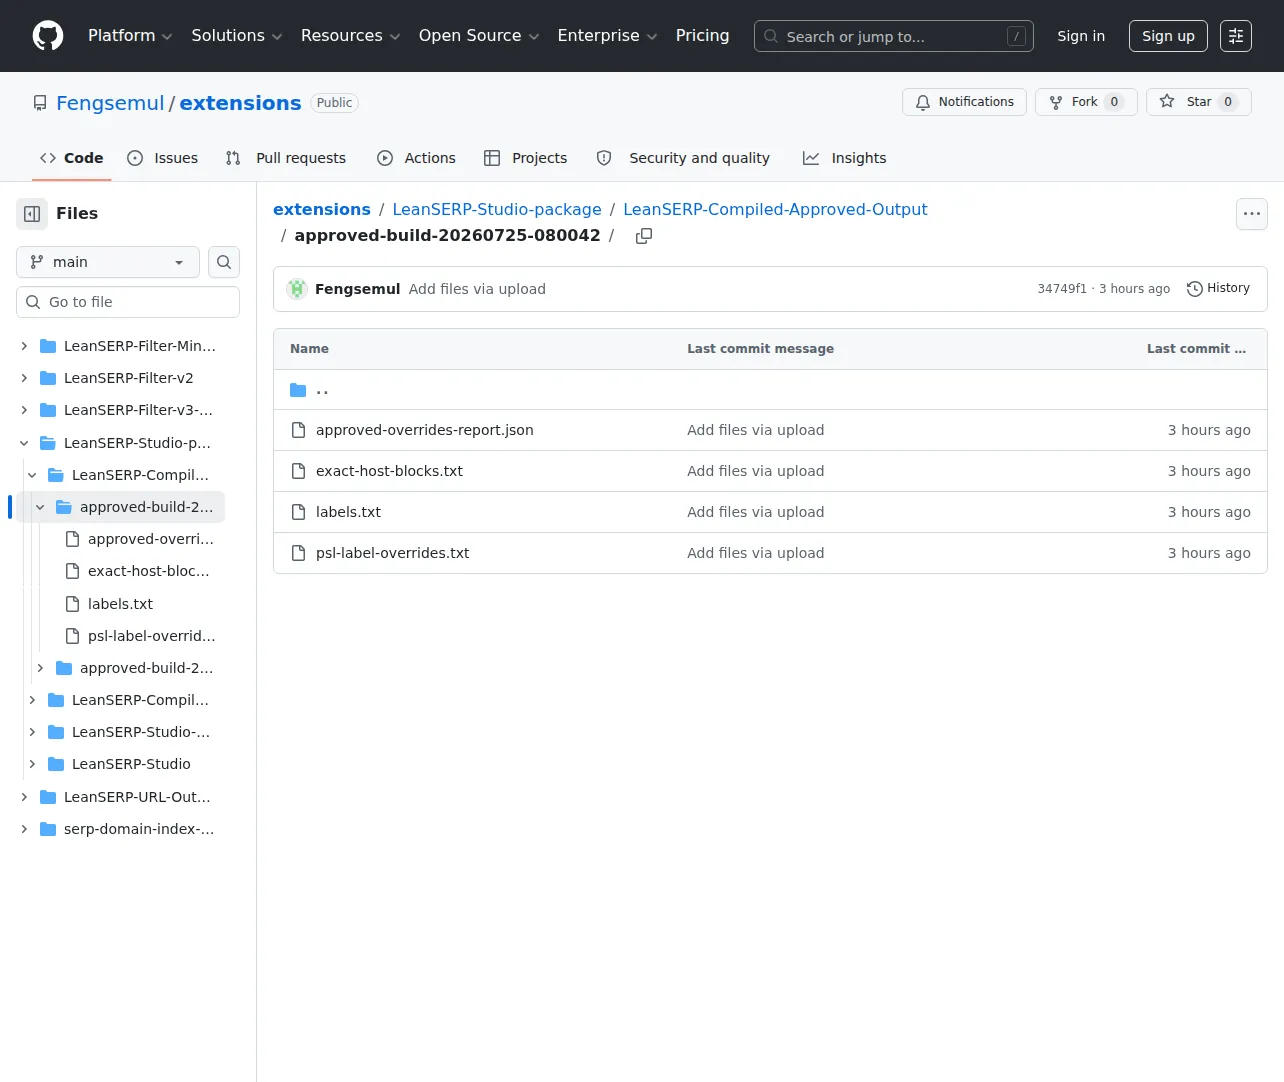Expand the LeanSERP-Studio folder chevron

point(32,764)
